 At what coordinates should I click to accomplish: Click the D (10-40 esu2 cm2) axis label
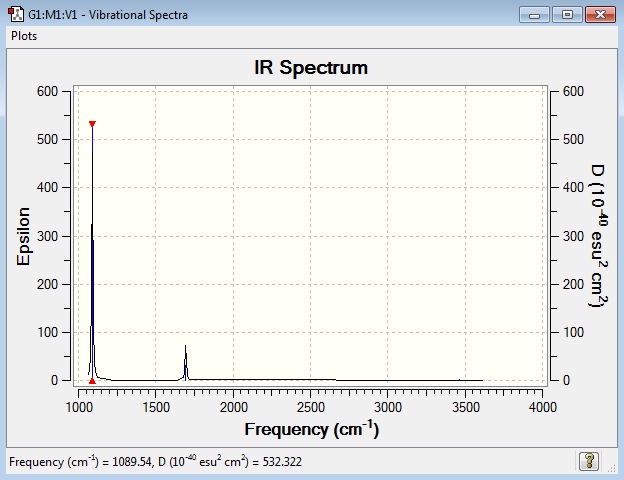[599, 236]
